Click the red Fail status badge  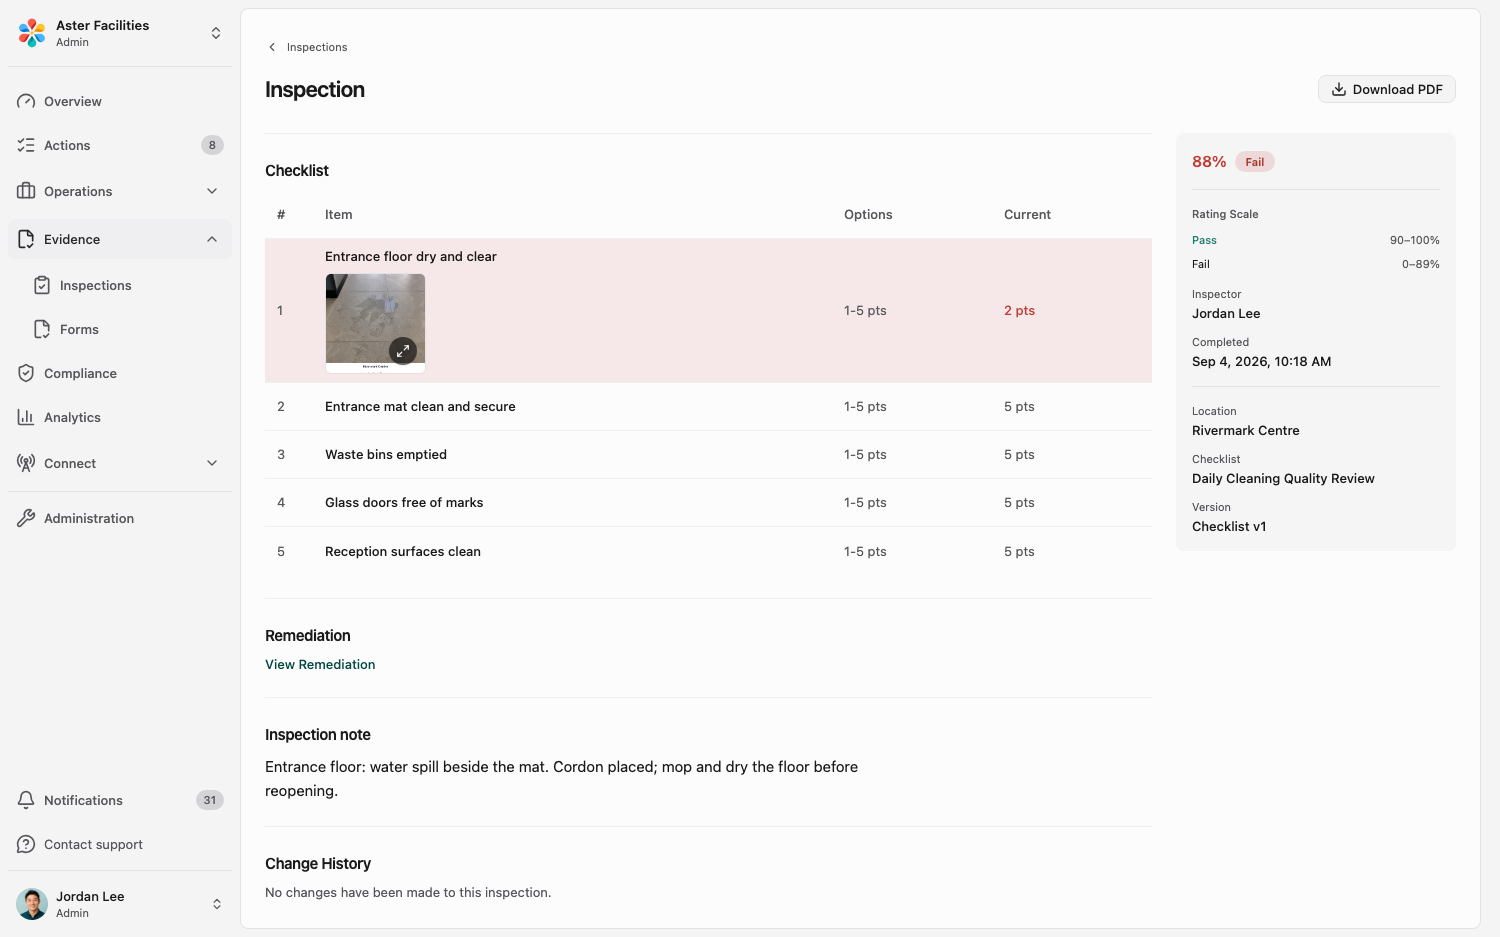[1254, 162]
